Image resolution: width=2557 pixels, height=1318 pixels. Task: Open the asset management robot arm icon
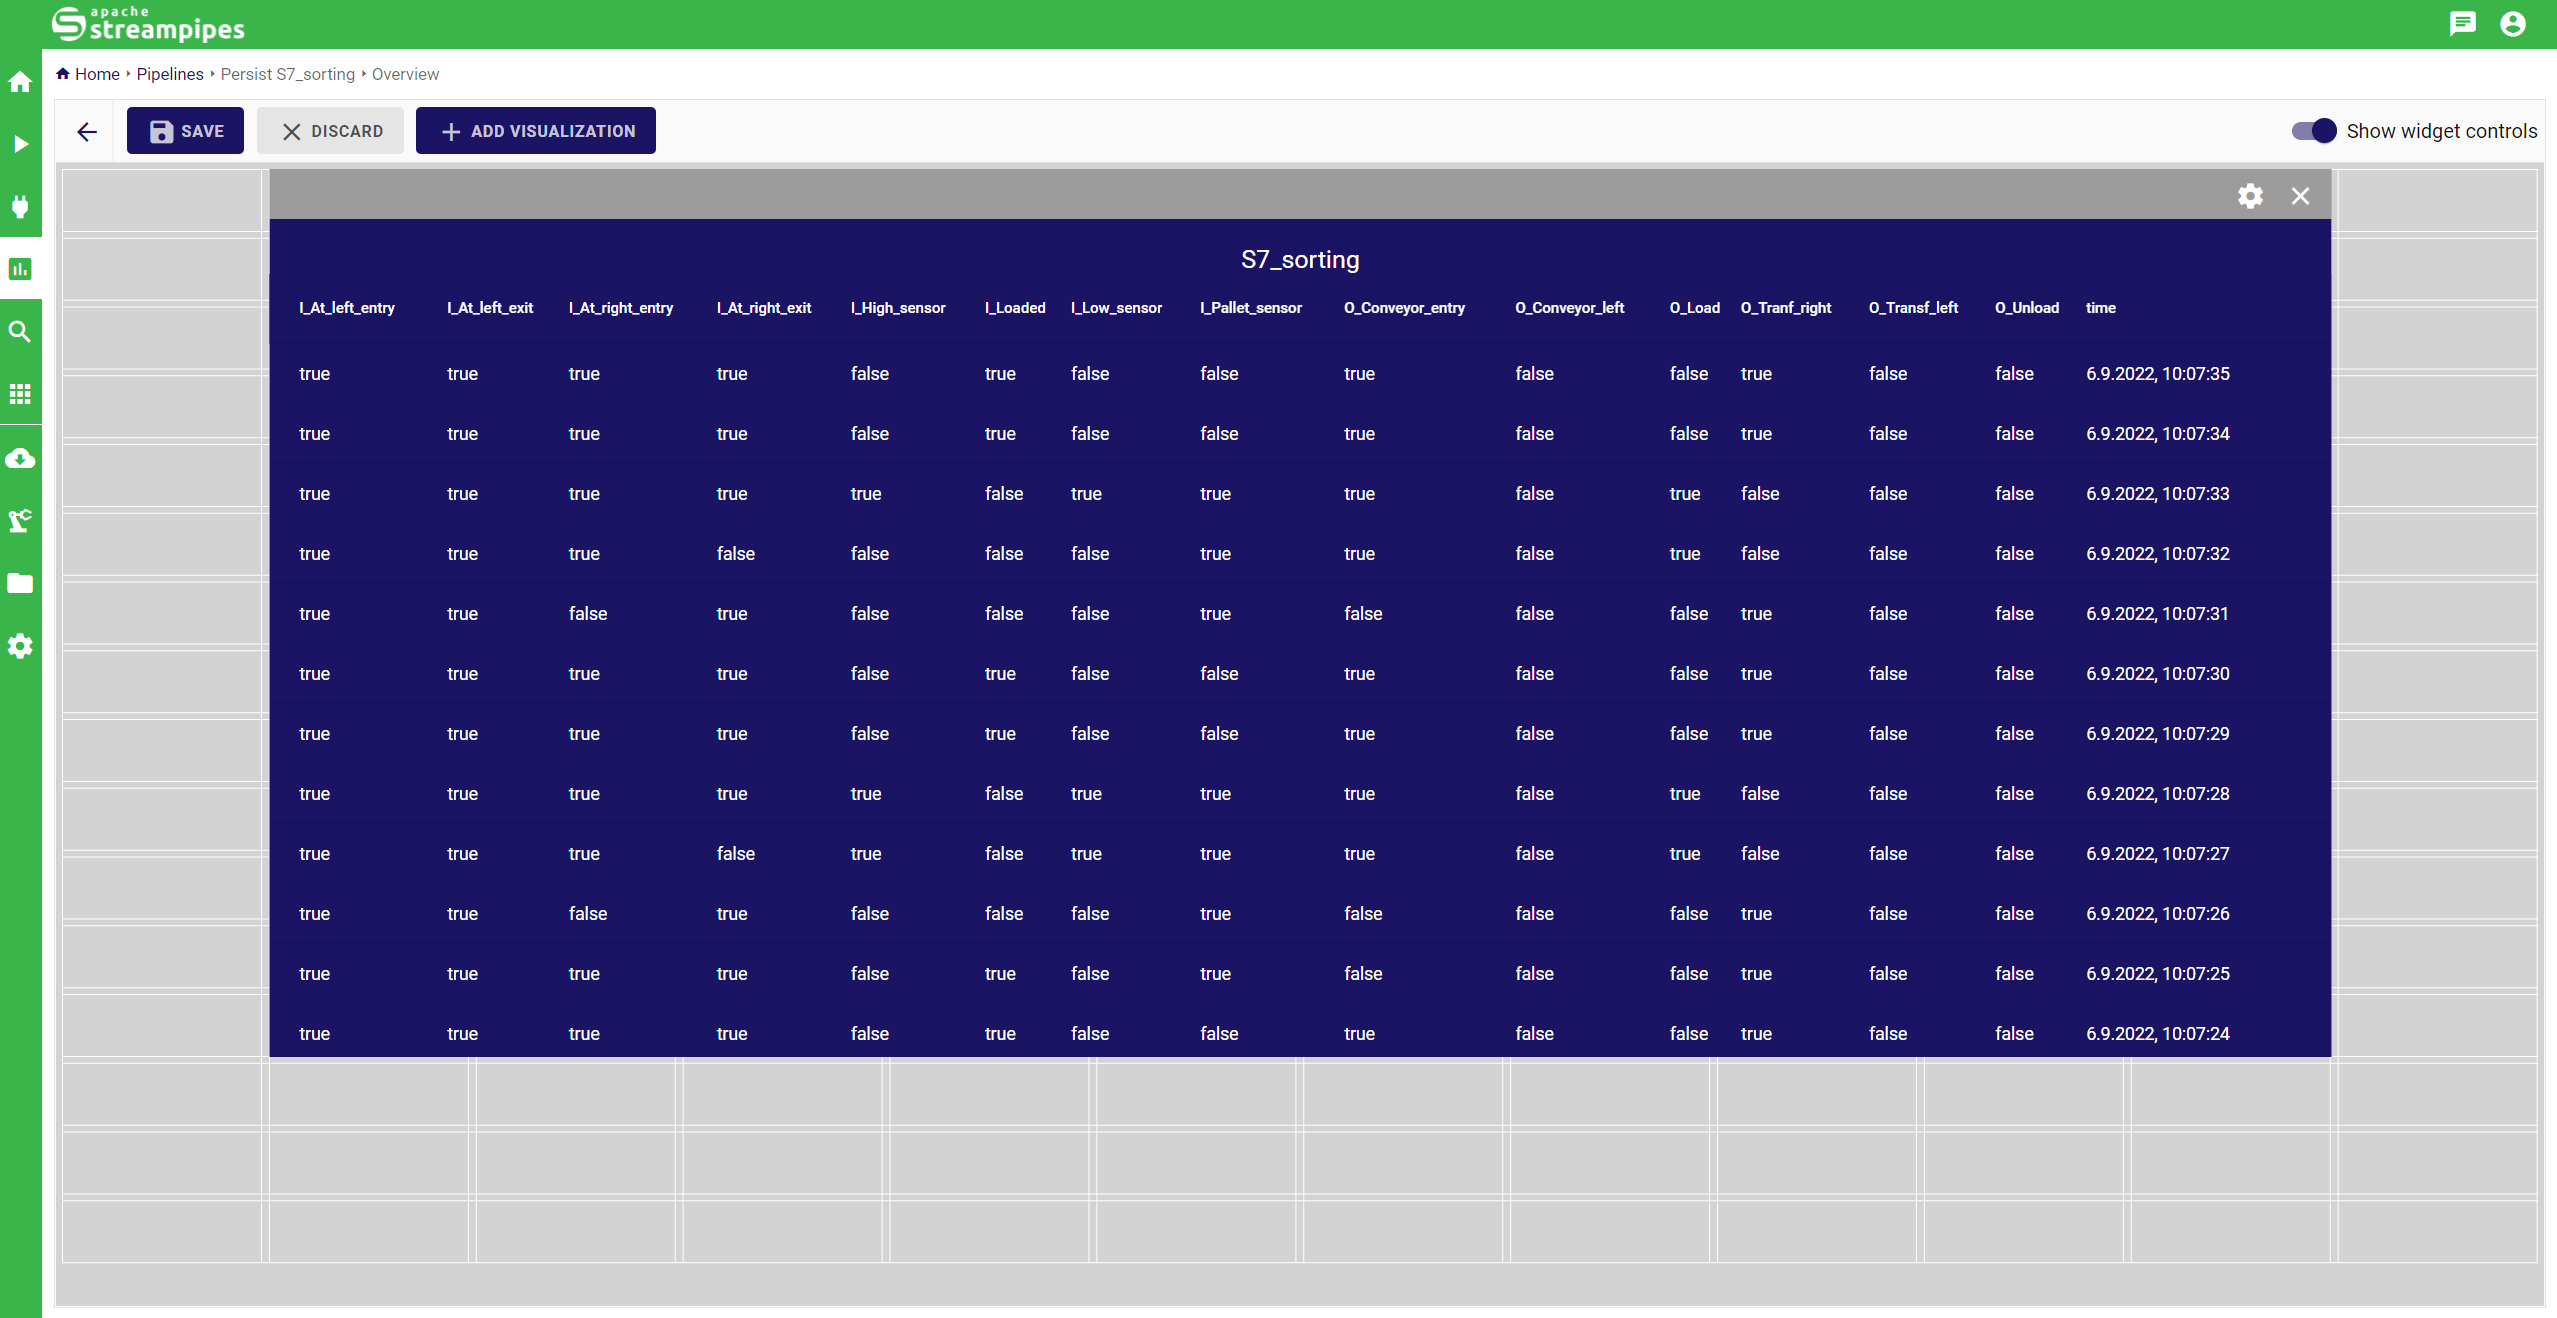point(20,520)
